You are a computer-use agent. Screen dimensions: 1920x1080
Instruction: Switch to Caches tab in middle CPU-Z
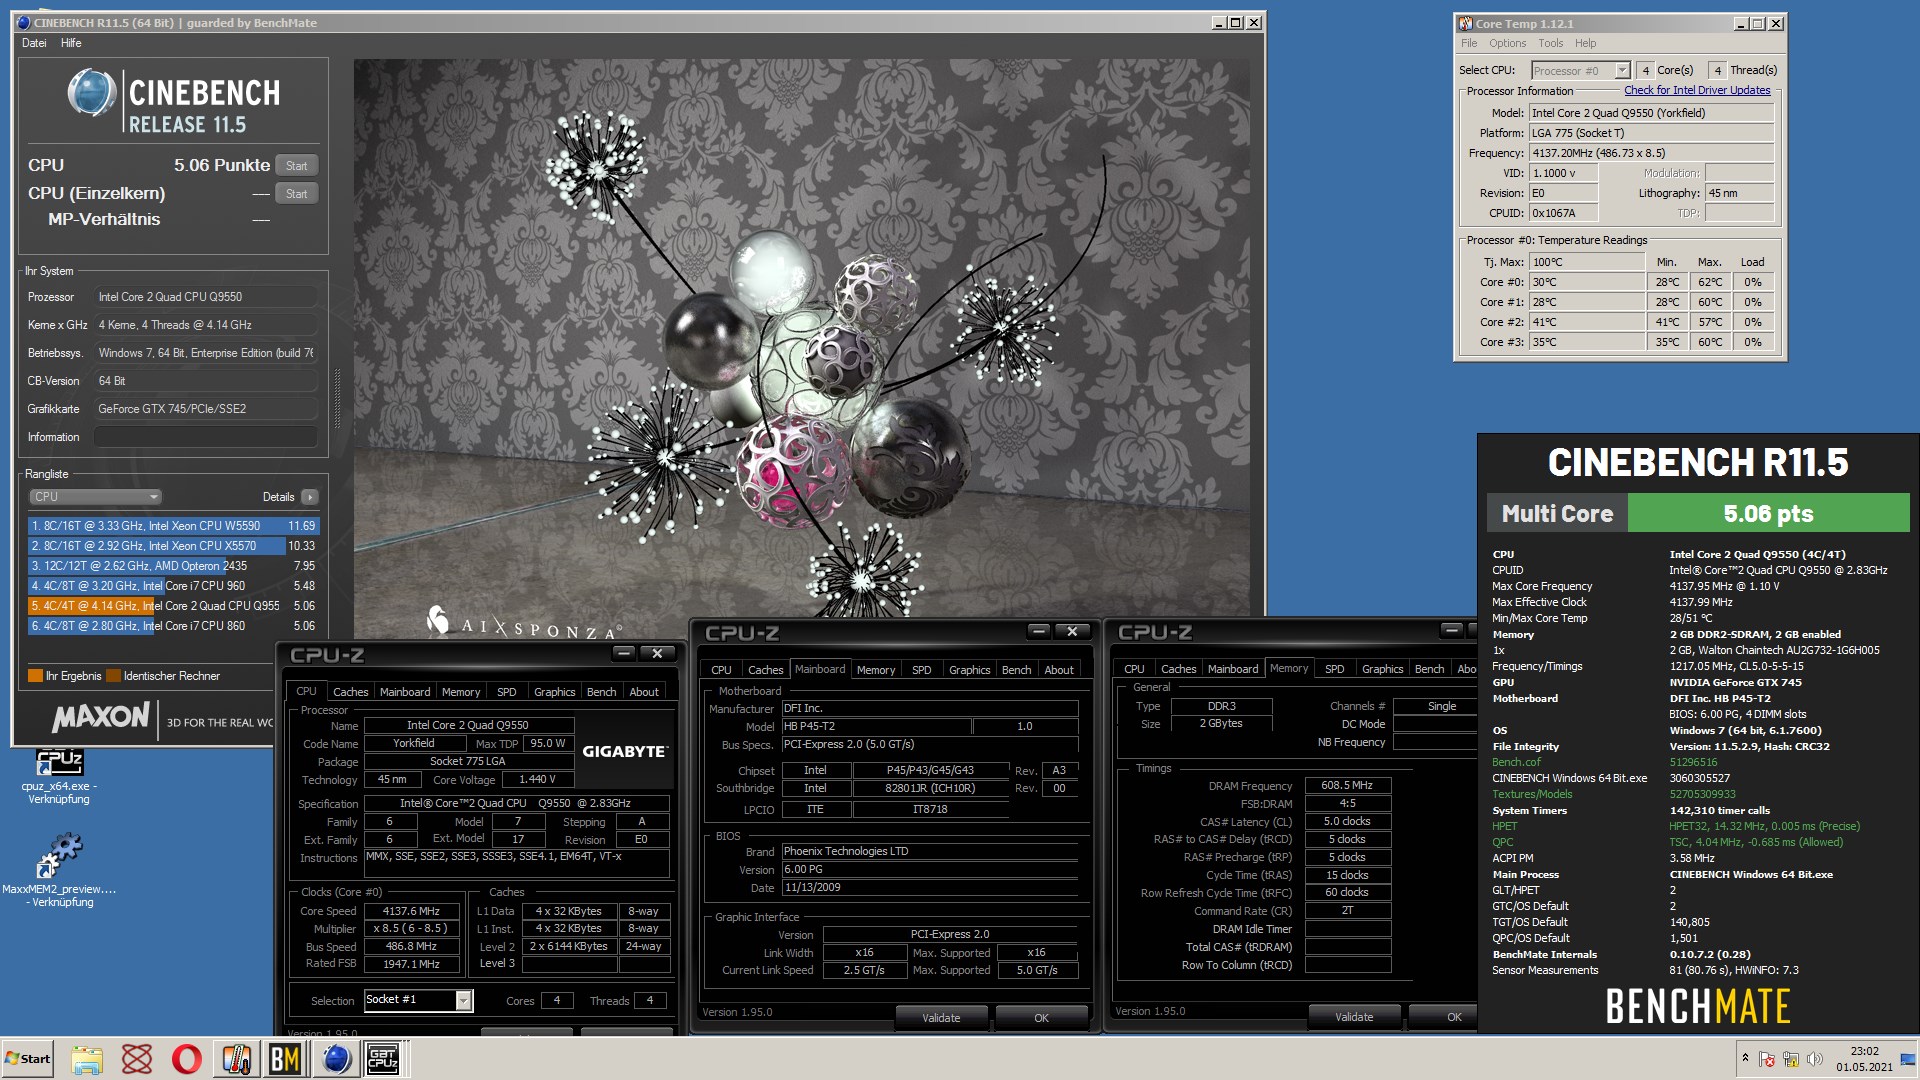tap(765, 670)
